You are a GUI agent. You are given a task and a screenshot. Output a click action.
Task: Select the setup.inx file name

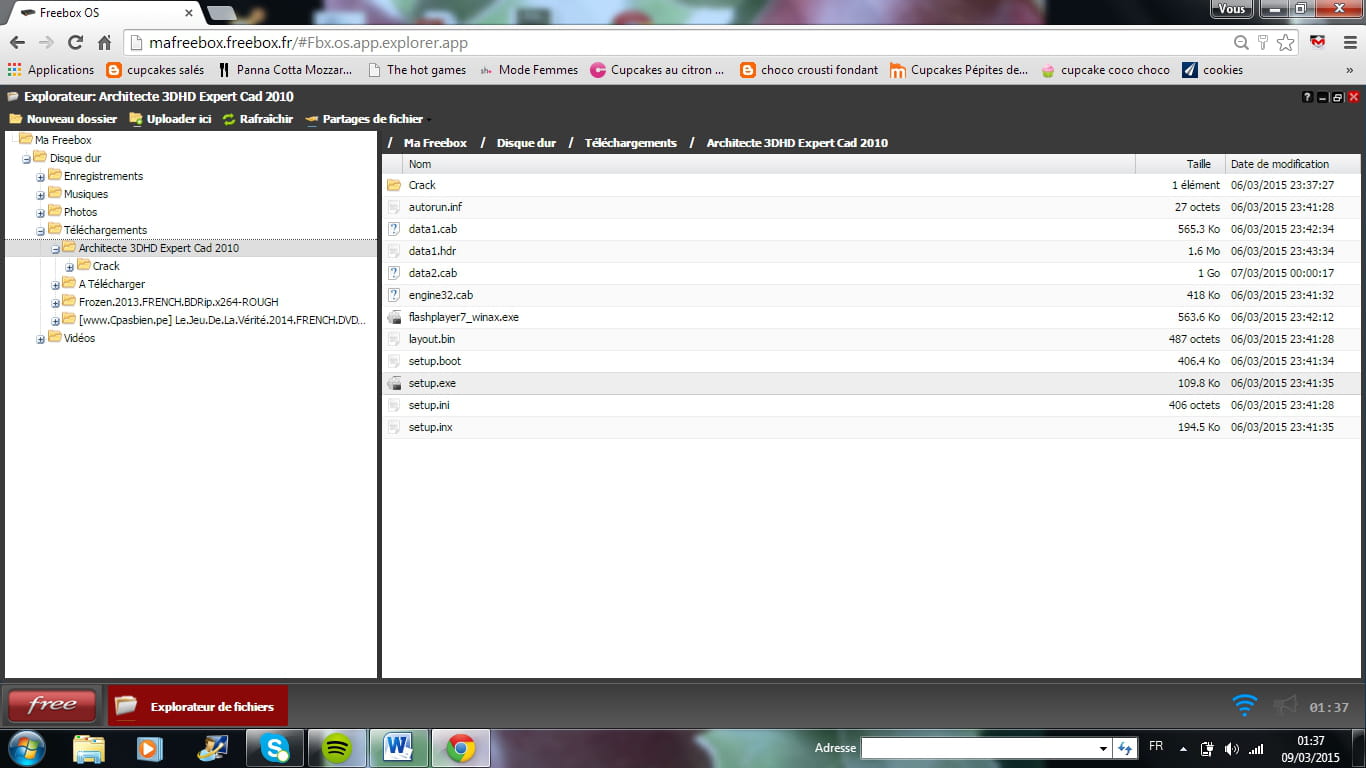pos(431,427)
